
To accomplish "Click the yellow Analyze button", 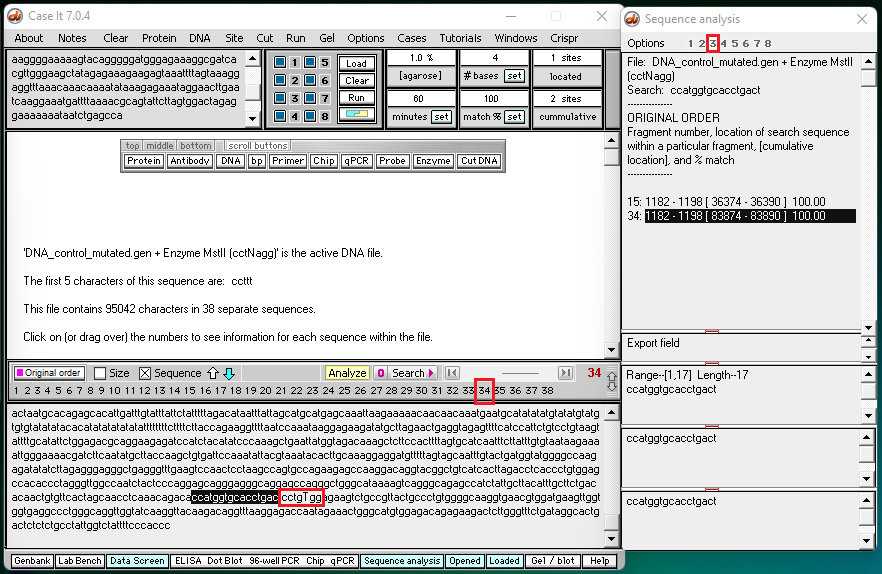I will (347, 373).
